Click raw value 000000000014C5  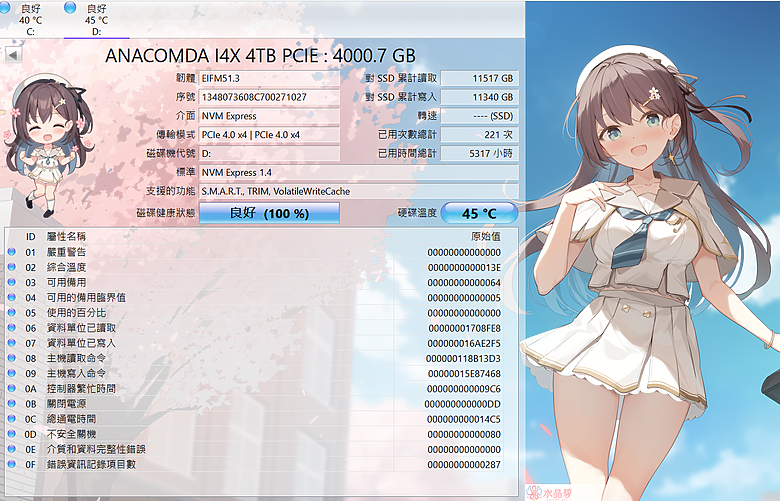464,419
